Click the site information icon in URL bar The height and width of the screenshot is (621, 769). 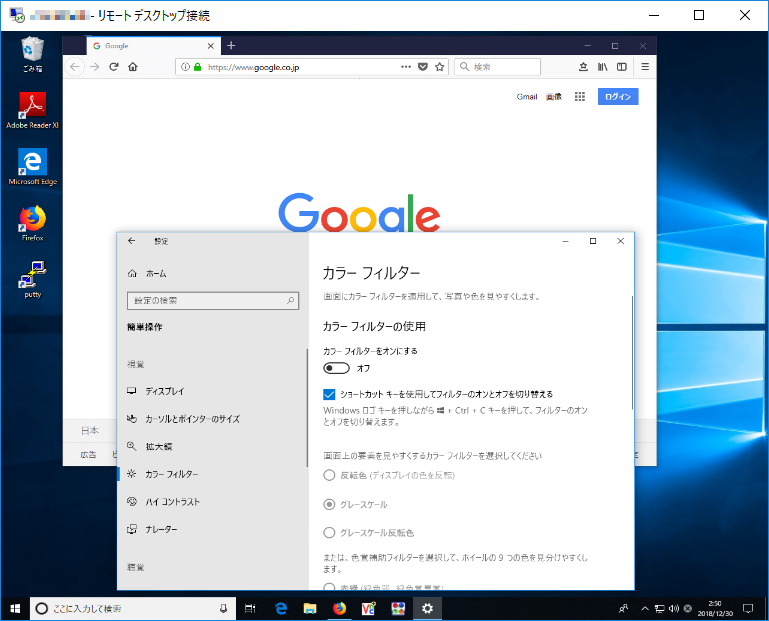(185, 67)
